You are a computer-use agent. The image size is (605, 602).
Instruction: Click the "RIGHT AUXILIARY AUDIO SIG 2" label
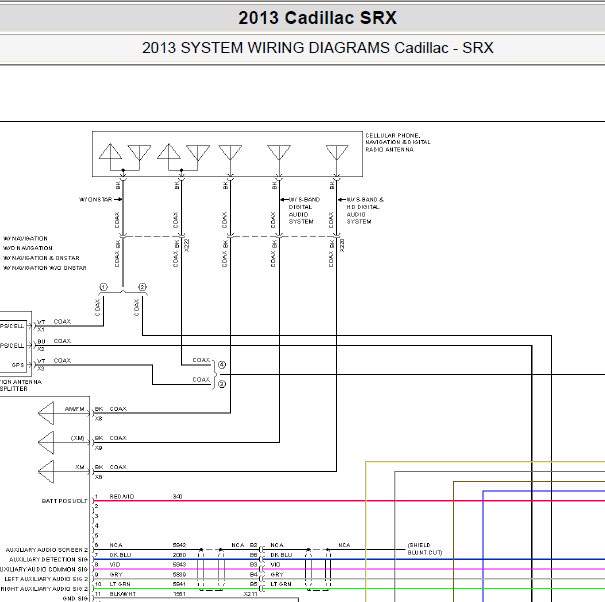pos(44,589)
